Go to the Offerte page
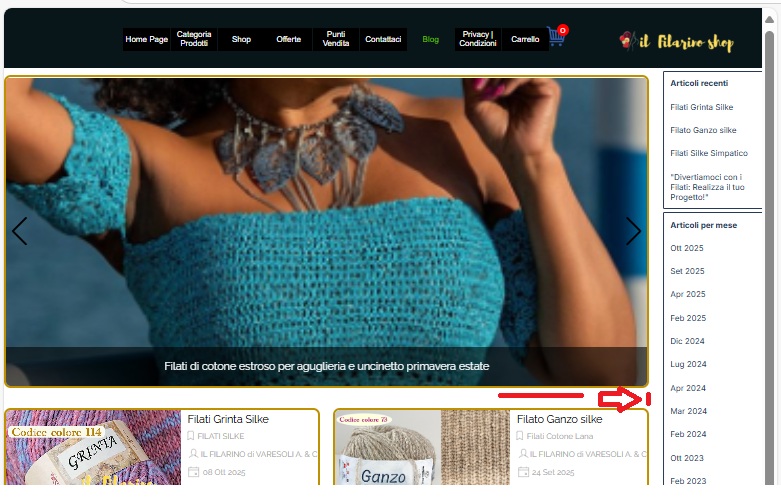Image resolution: width=781 pixels, height=499 pixels. pos(288,40)
